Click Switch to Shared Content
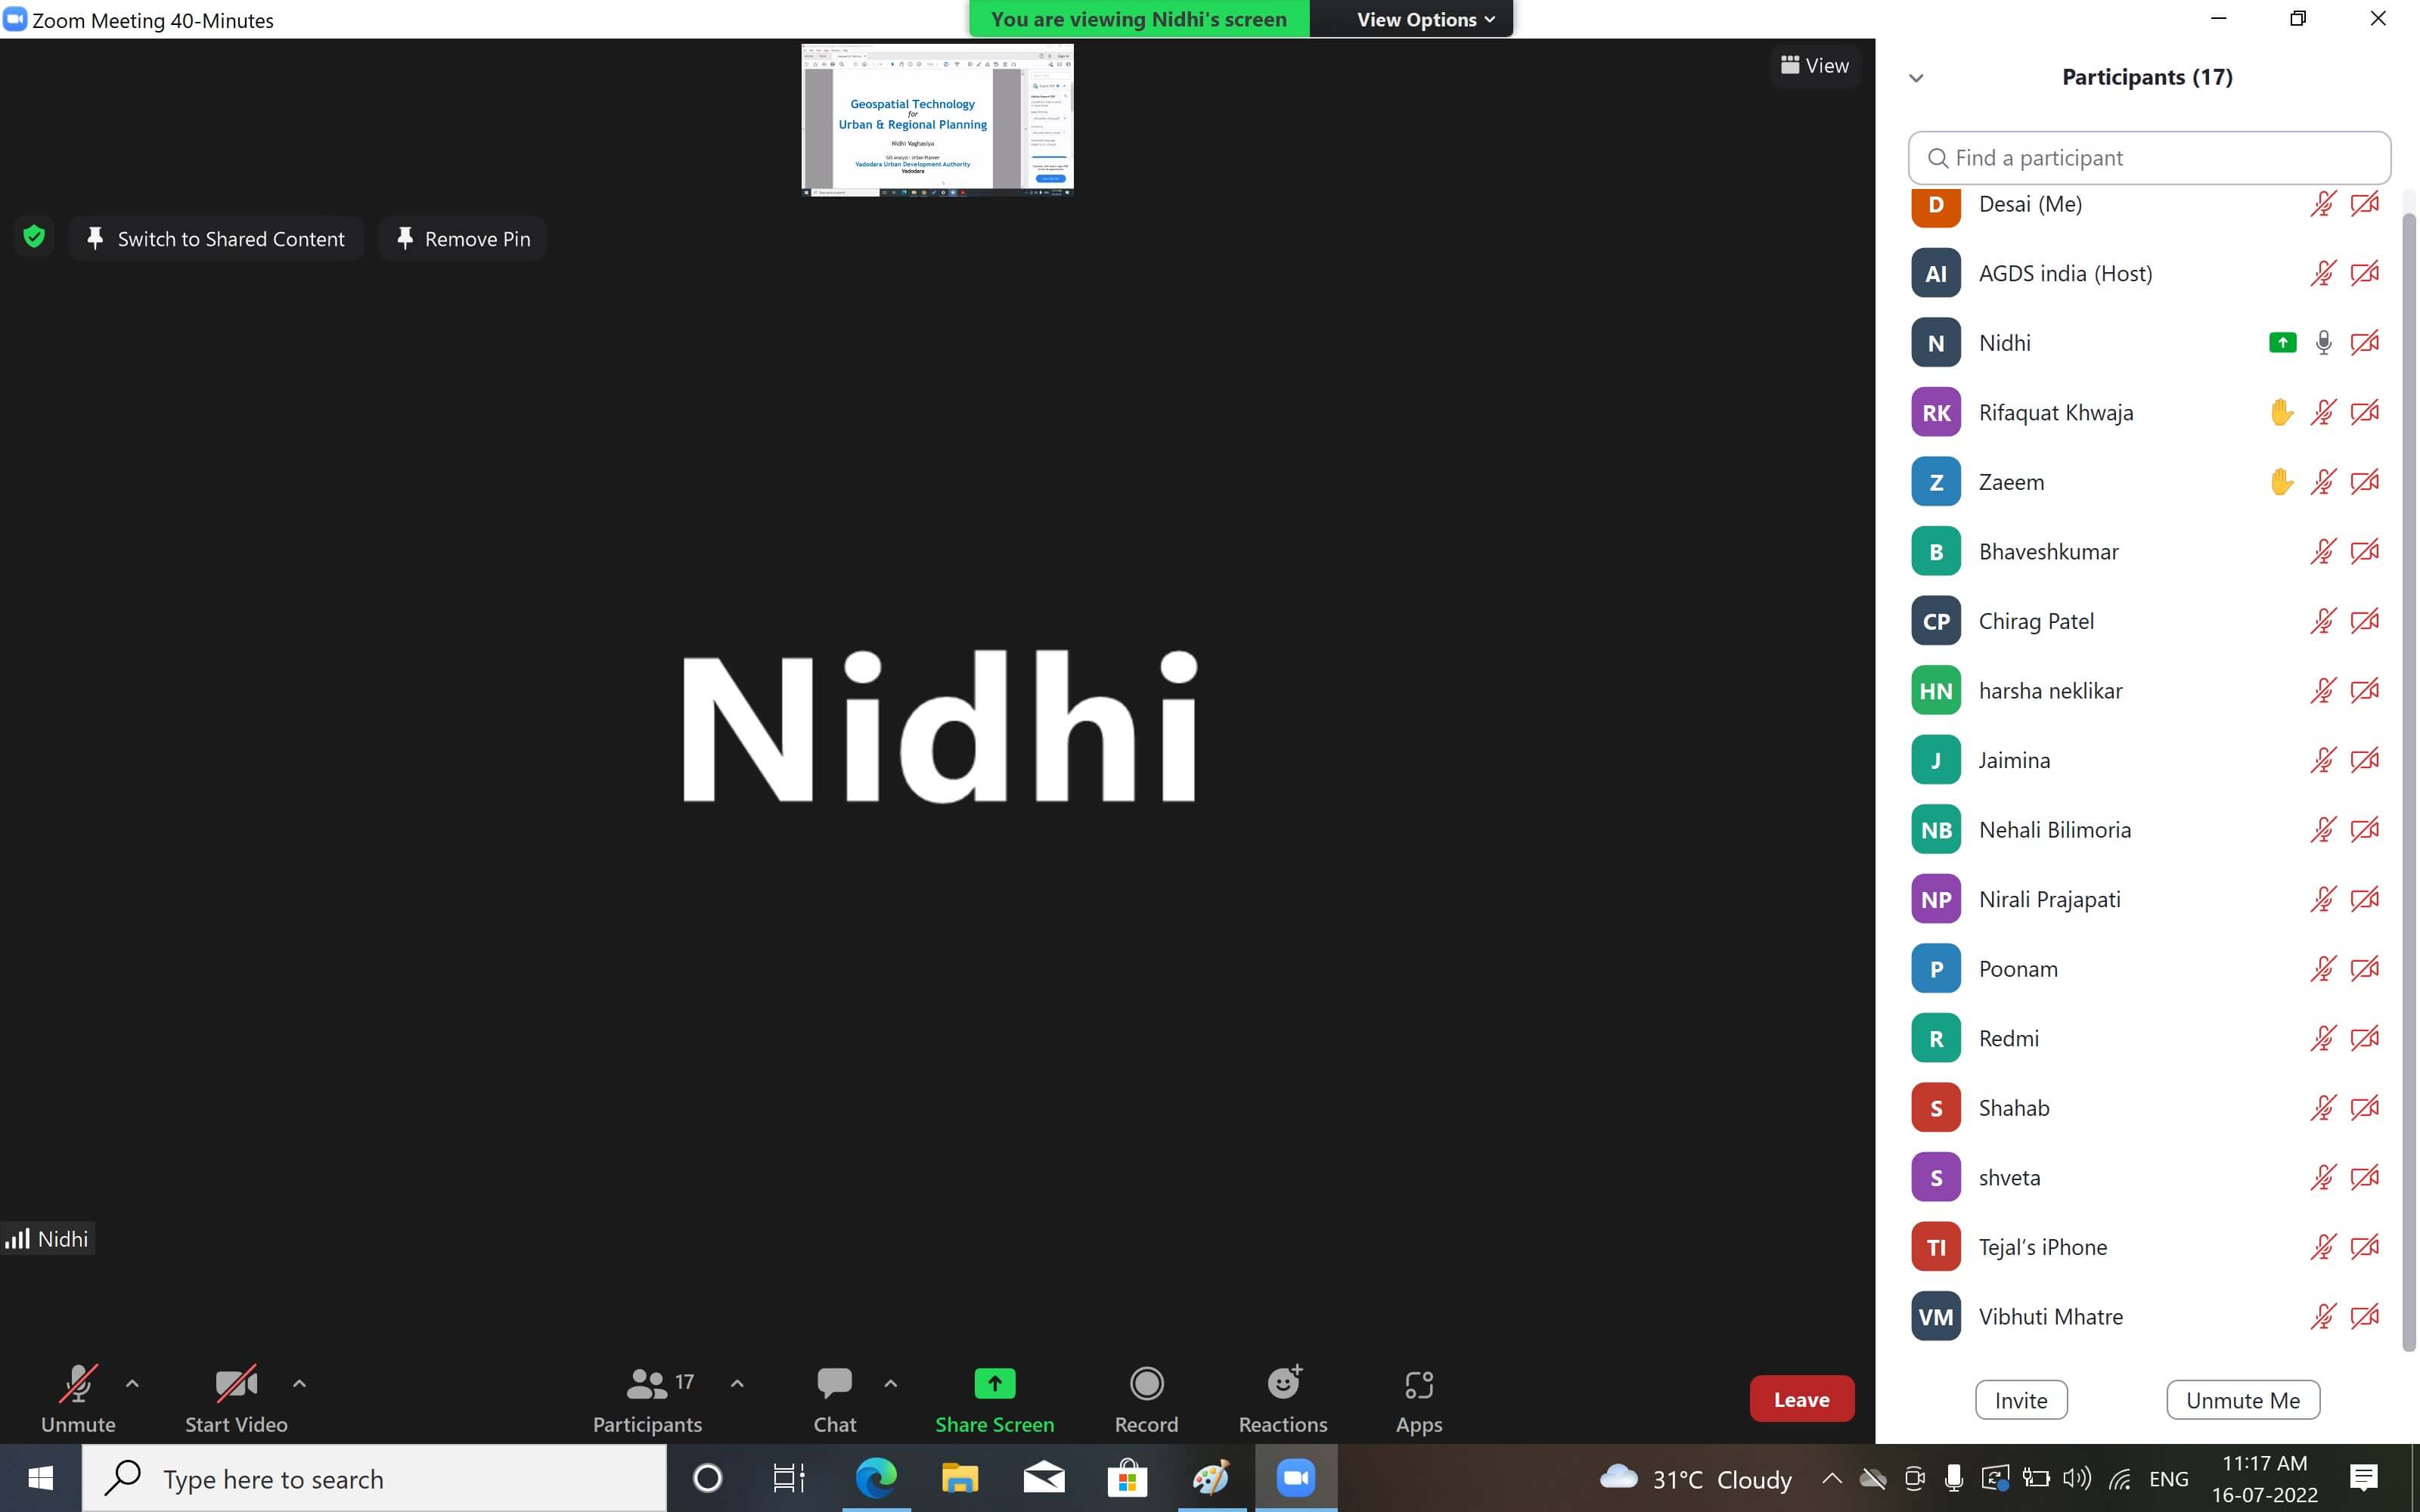The image size is (2420, 1512). (216, 239)
